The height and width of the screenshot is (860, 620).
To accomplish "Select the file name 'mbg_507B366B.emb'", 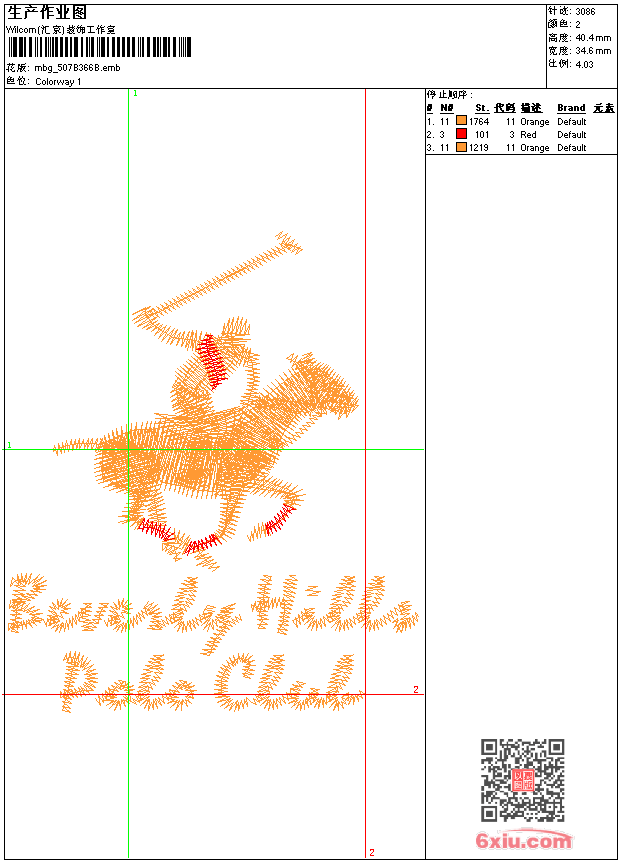I will [x=77, y=68].
